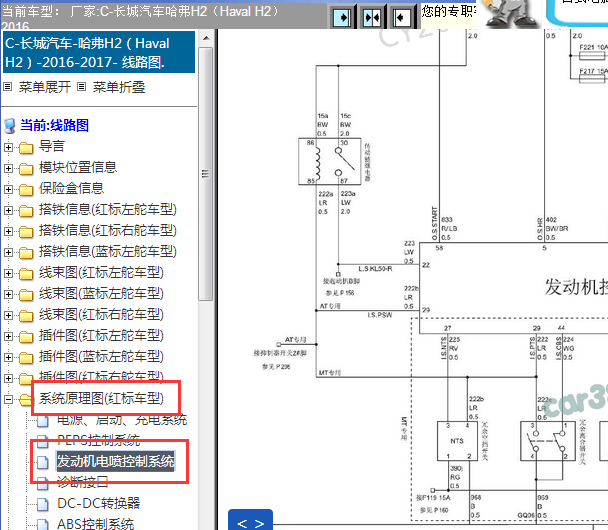Expand 线束图(红标左舵车型) node

click(8, 273)
